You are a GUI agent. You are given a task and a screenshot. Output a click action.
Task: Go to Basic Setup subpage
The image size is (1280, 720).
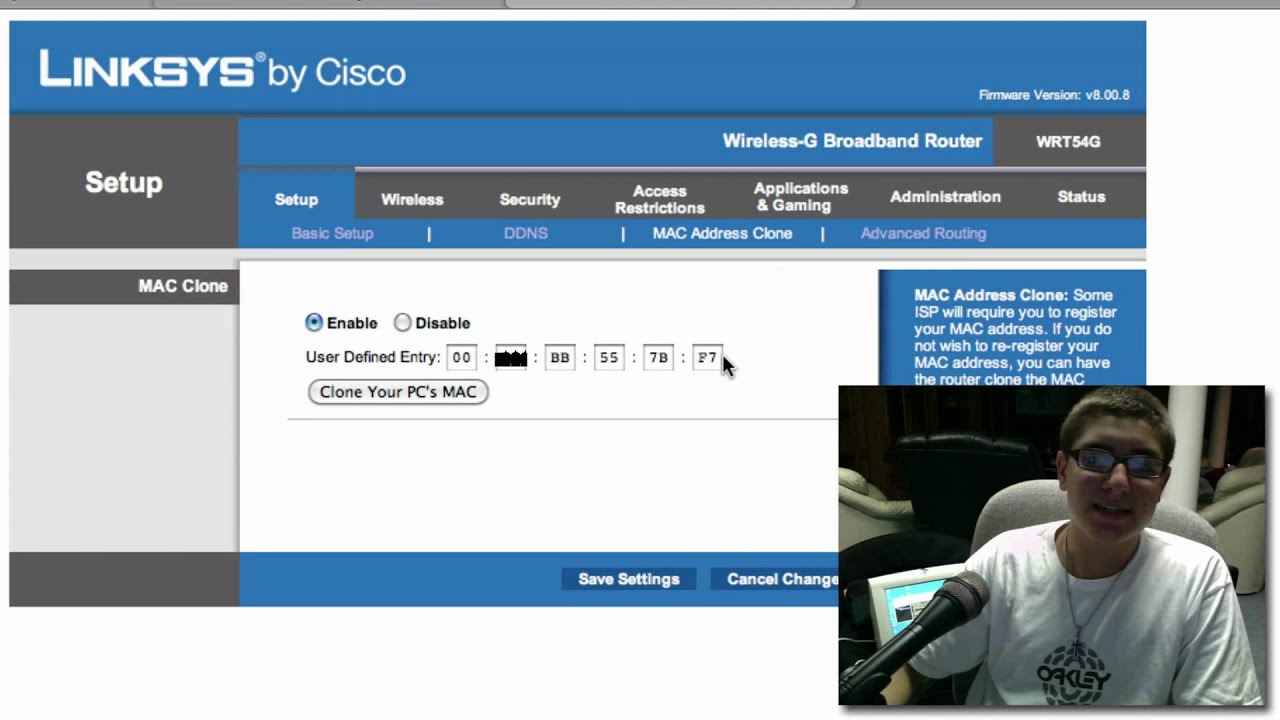coord(332,233)
